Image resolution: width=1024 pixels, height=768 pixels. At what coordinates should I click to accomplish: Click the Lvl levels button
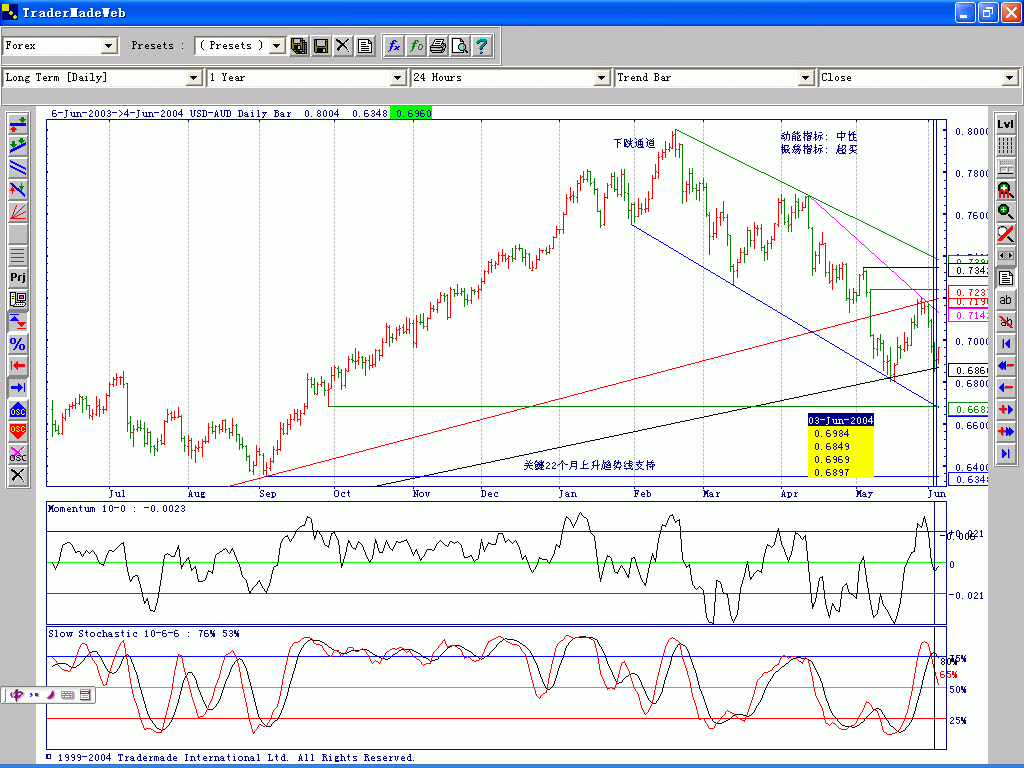pos(1005,124)
